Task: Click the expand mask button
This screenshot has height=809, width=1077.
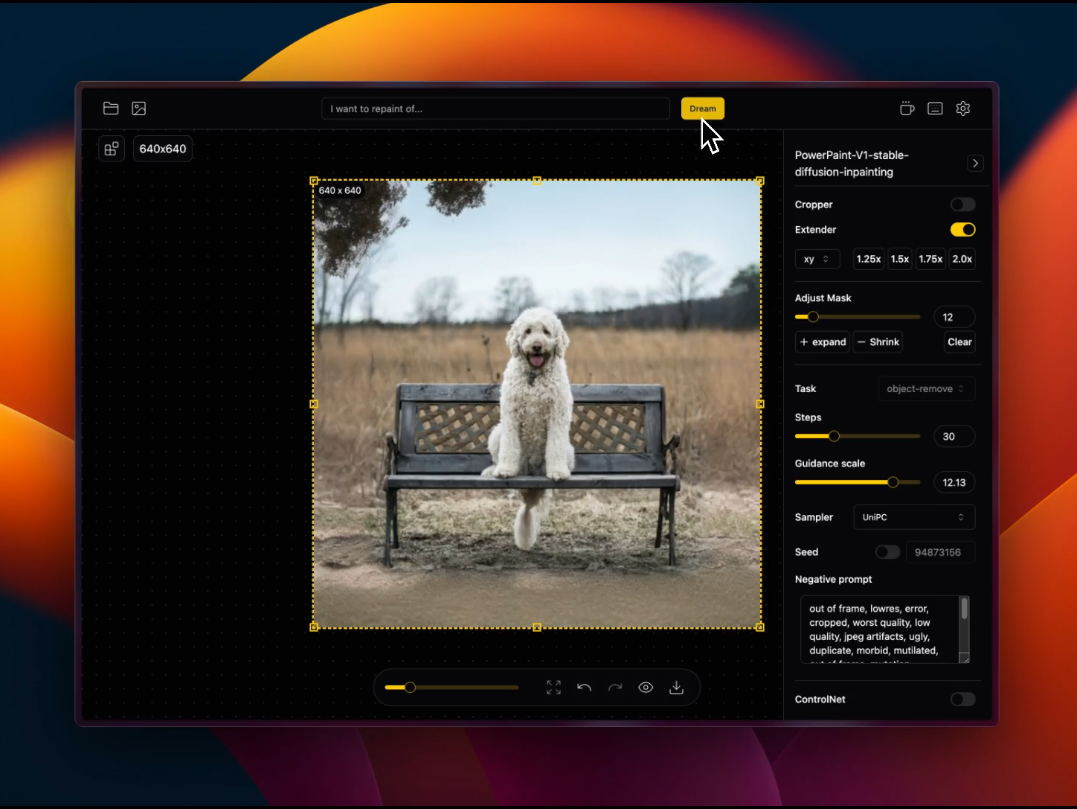Action: (823, 342)
